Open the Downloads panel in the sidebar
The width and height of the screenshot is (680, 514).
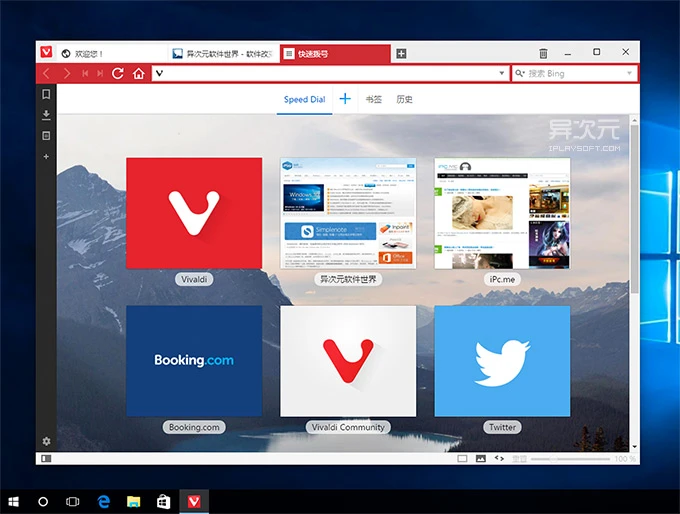pyautogui.click(x=46, y=115)
